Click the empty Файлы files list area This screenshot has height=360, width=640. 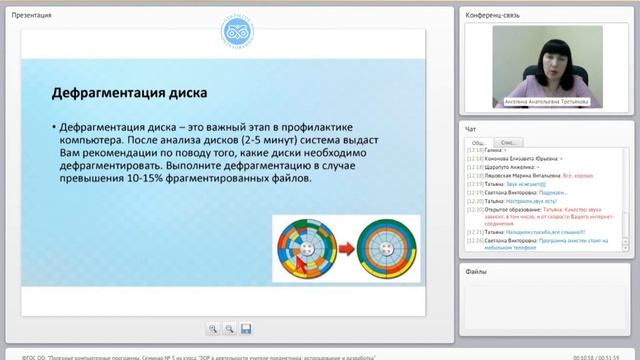544,306
